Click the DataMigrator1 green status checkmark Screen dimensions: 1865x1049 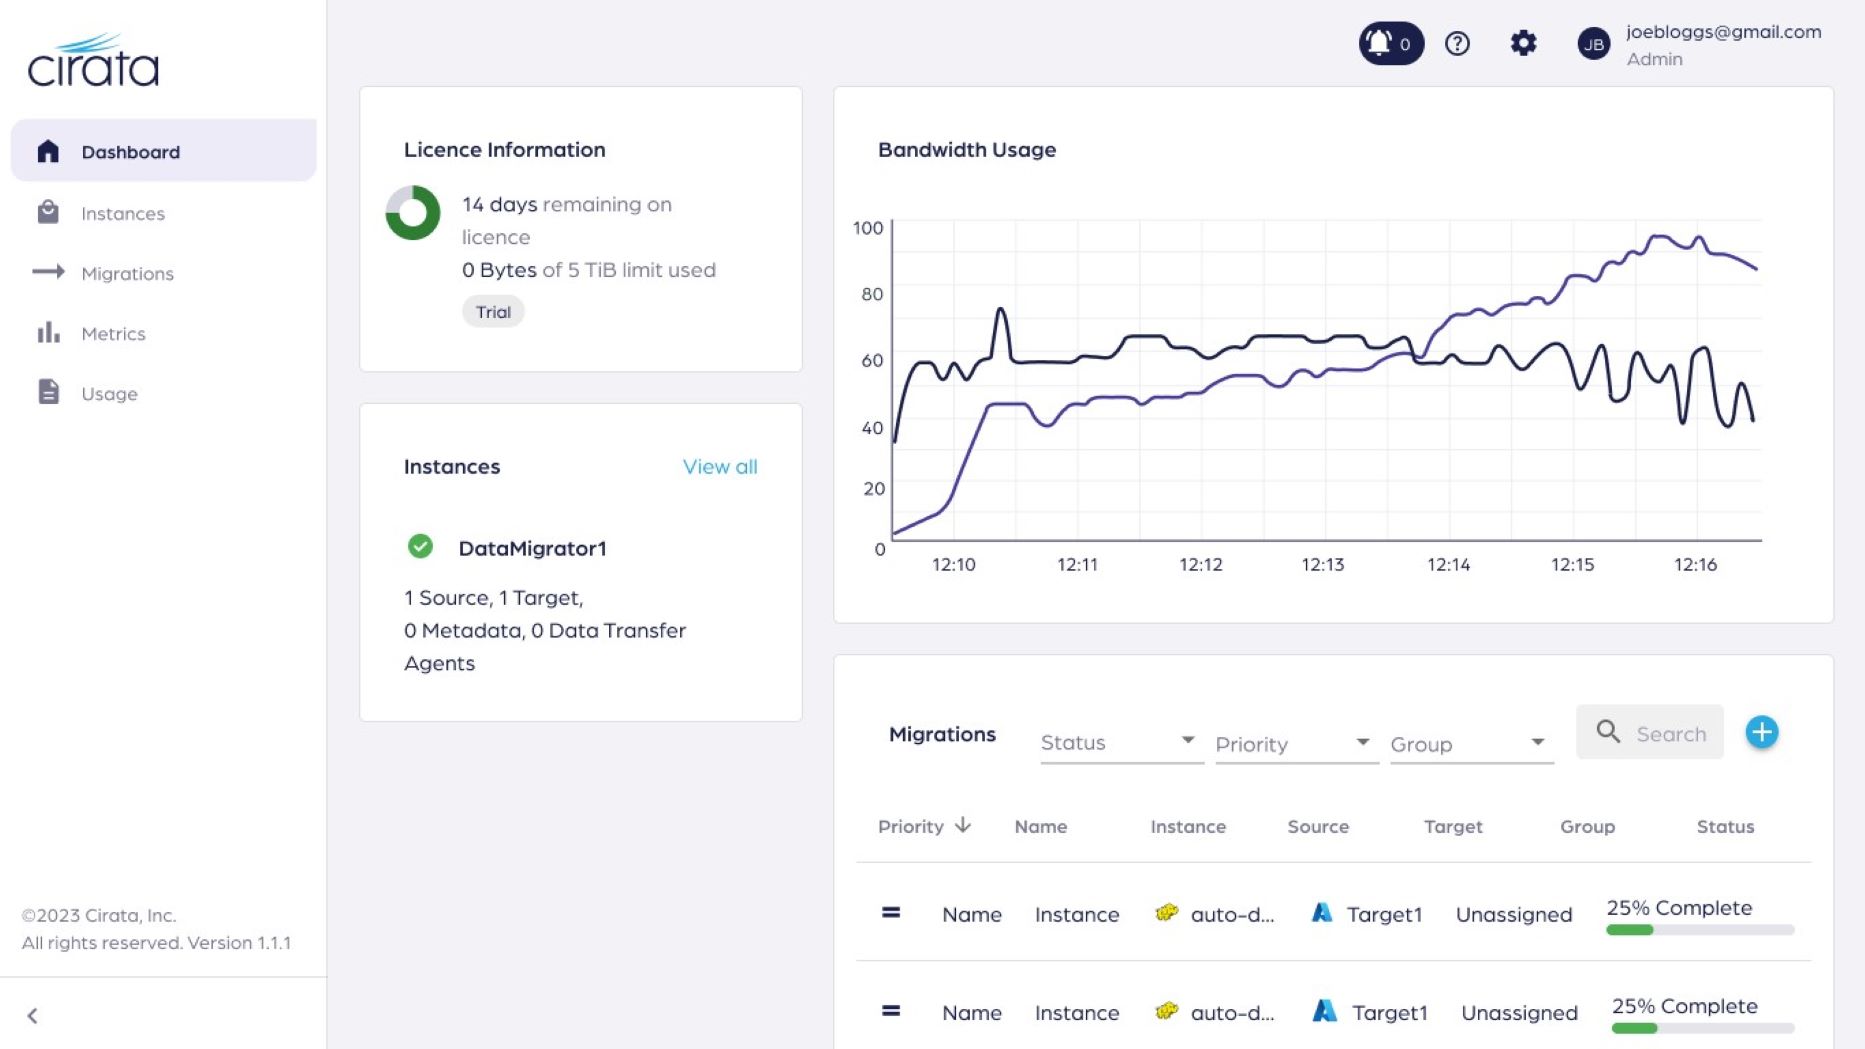[x=420, y=547]
